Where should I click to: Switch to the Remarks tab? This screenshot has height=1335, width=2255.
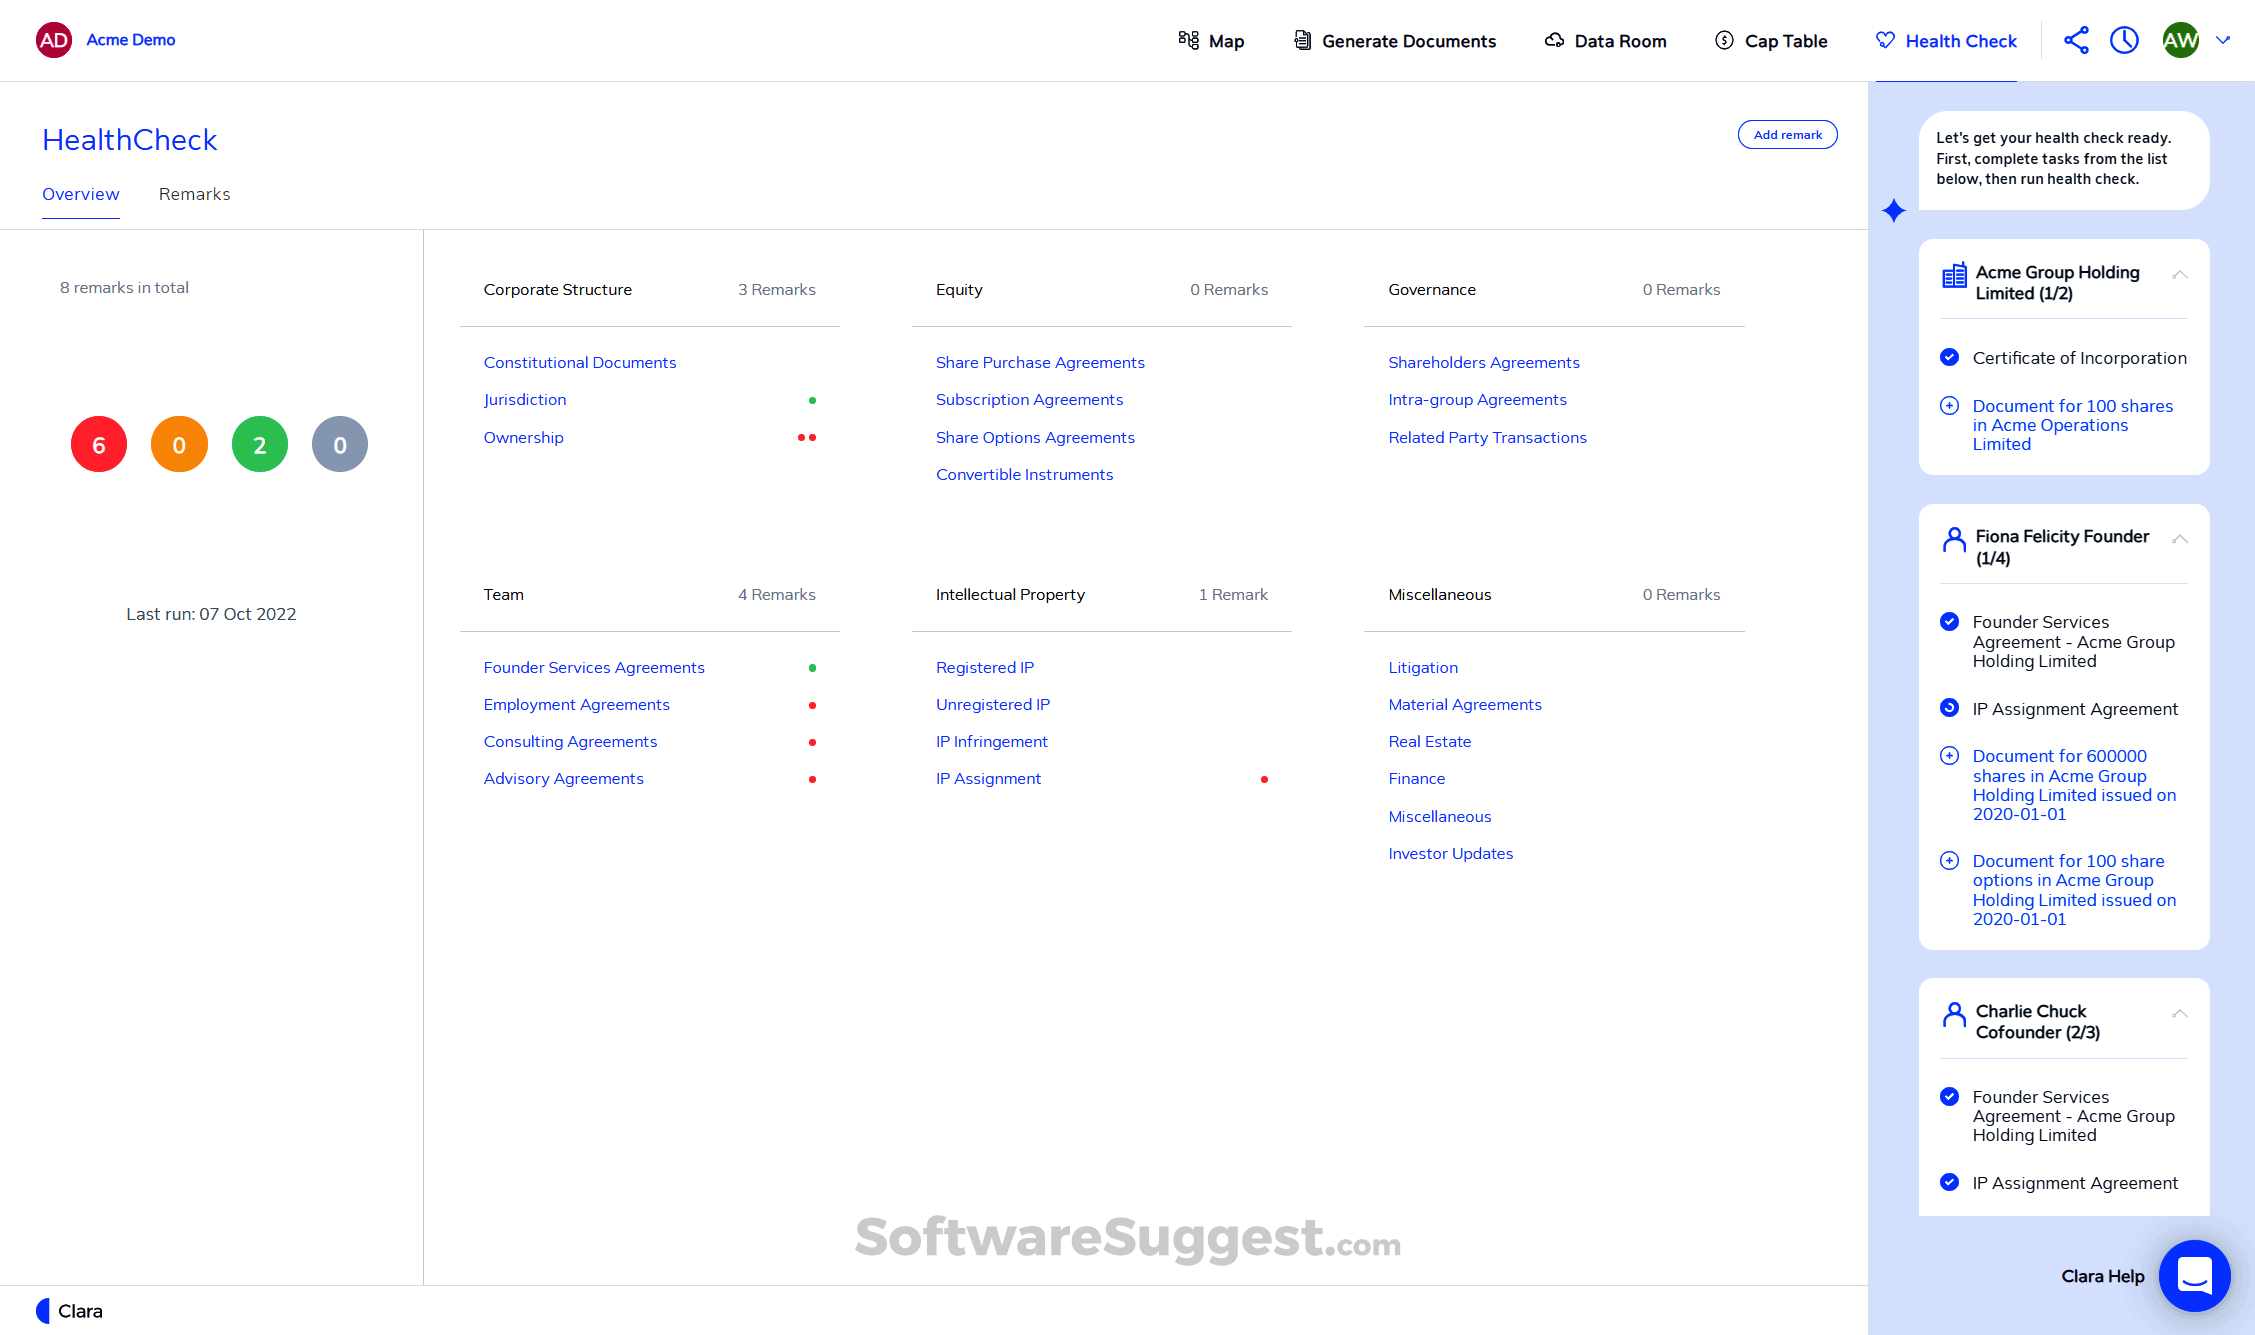(x=194, y=194)
